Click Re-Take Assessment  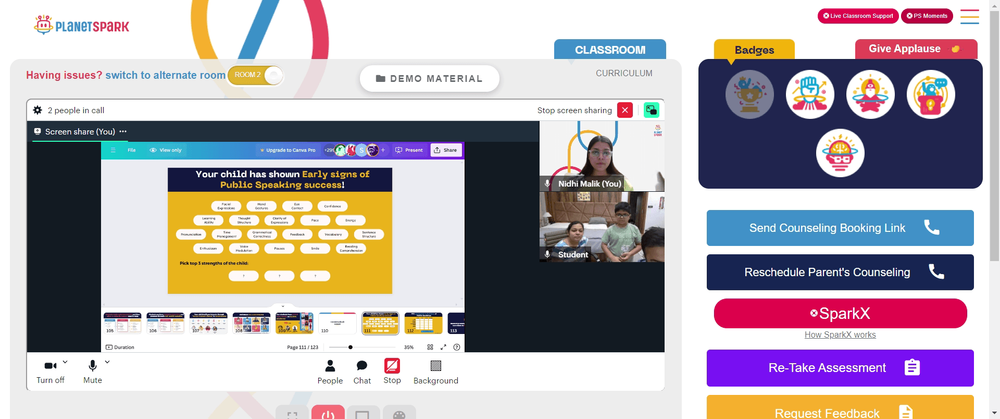[840, 368]
